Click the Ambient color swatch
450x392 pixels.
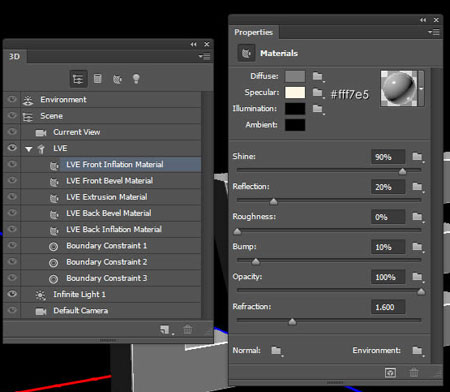pyautogui.click(x=295, y=125)
